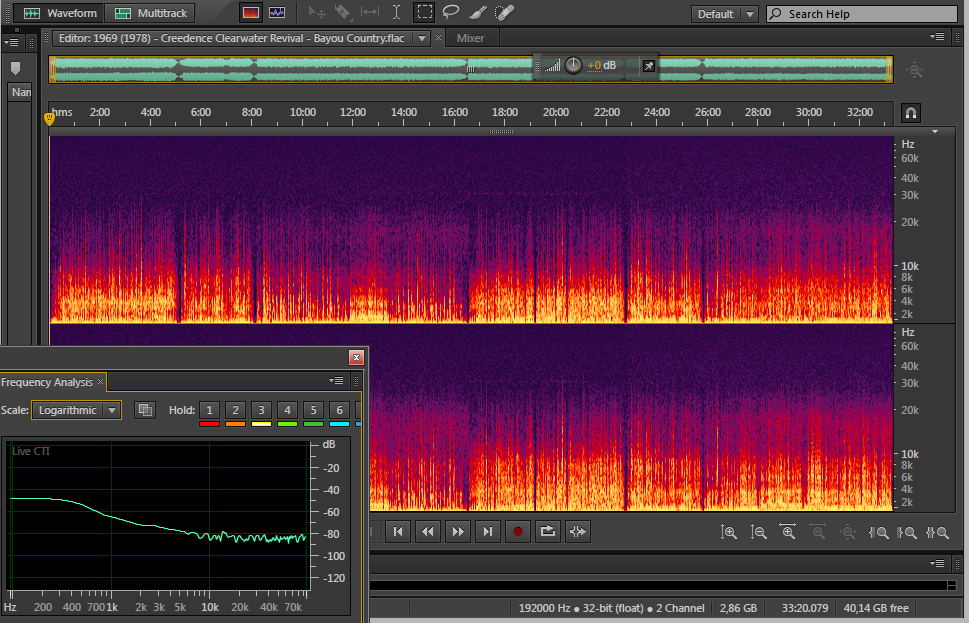Click the yellow playhead marker
The height and width of the screenshot is (623, 969).
click(x=49, y=117)
